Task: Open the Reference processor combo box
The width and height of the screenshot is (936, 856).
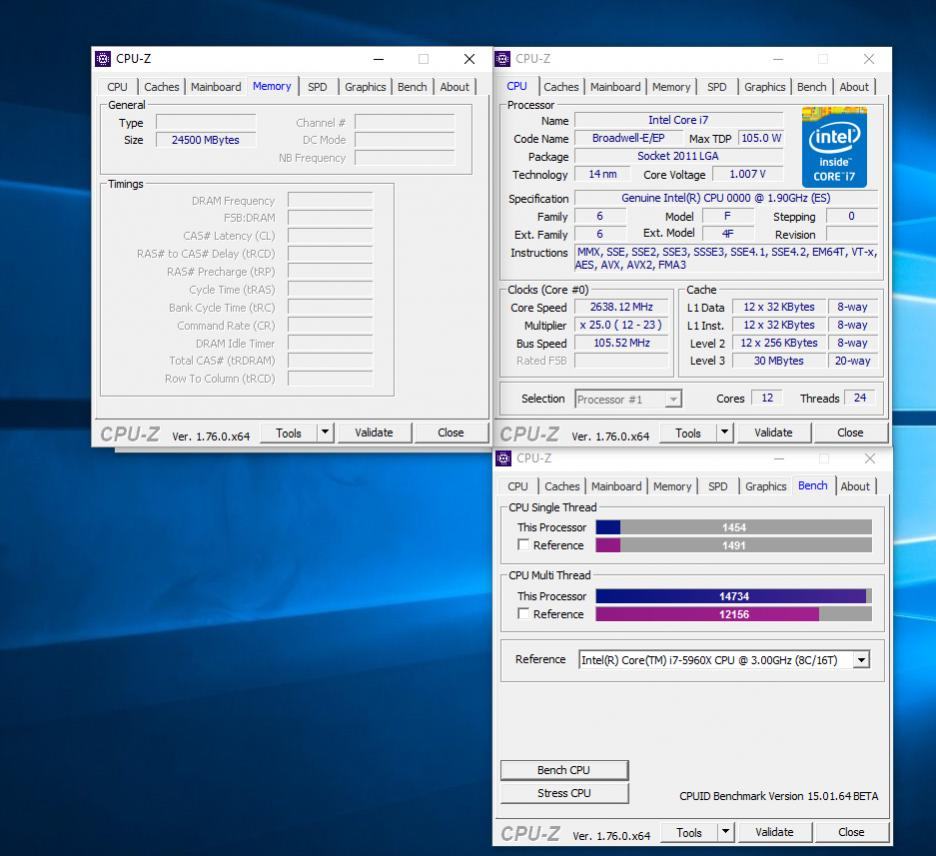Action: click(723, 660)
